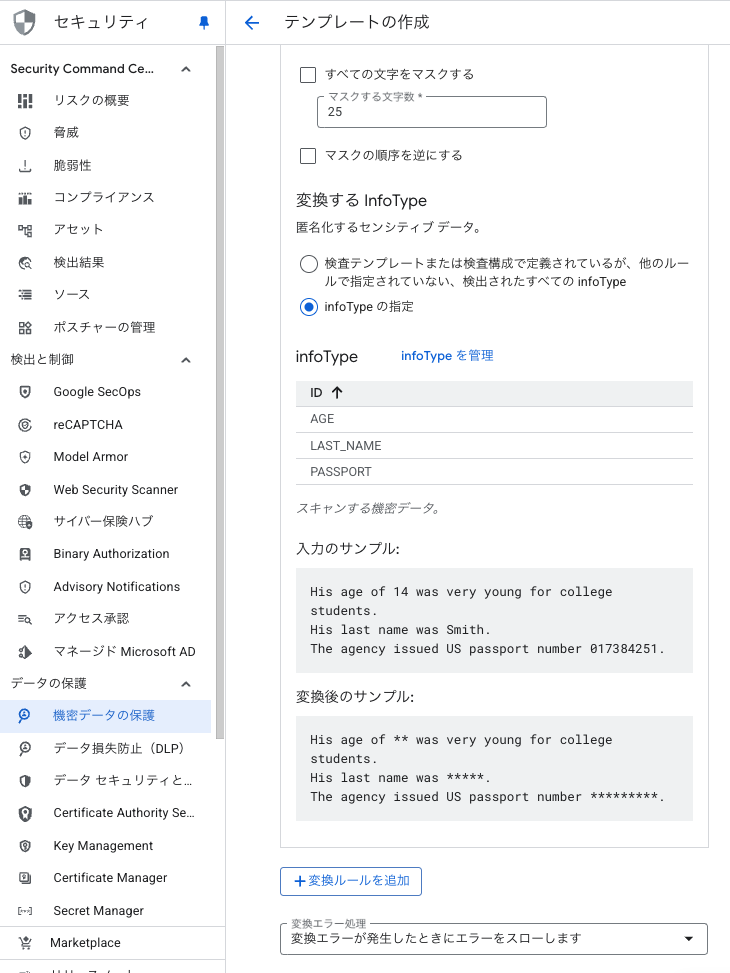Click the 変換する InfoType heading
The width and height of the screenshot is (730, 973).
[361, 201]
